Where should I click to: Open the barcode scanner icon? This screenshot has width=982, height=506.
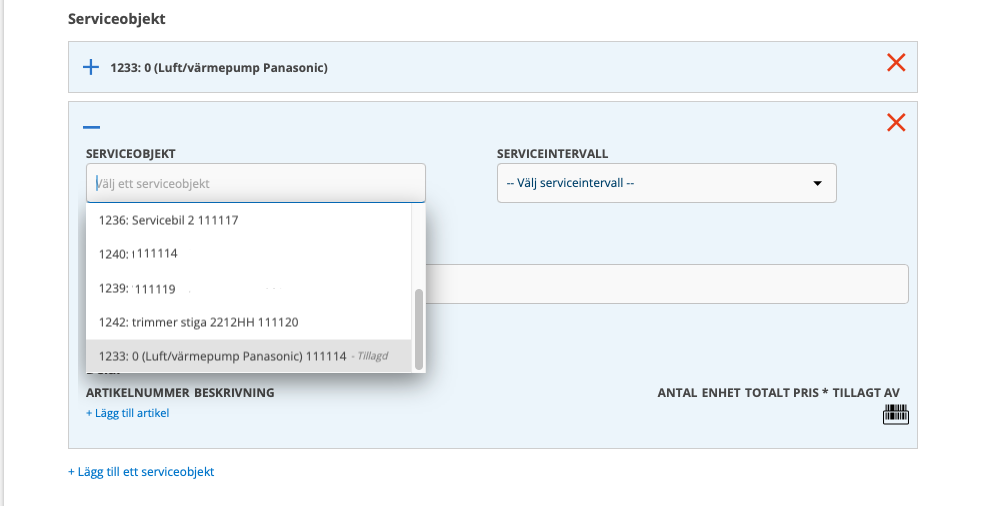895,416
